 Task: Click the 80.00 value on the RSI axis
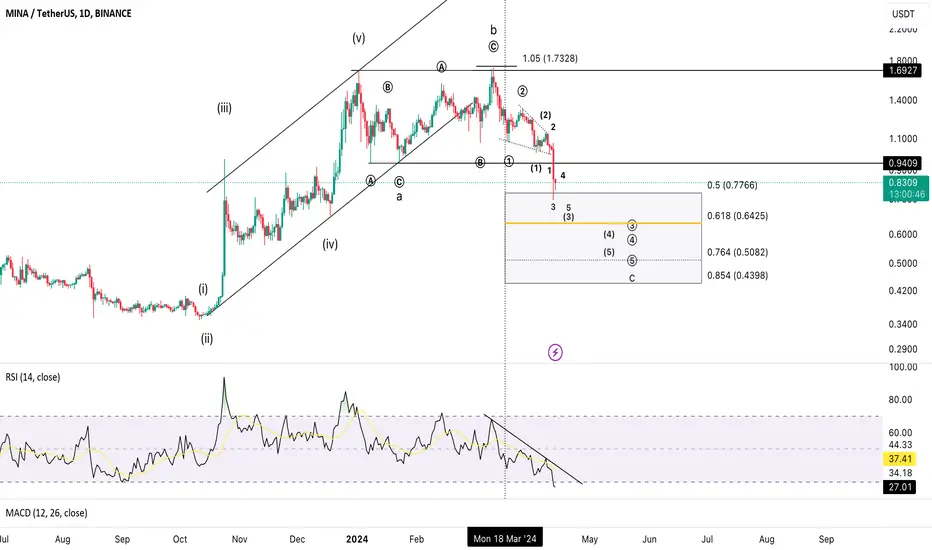[x=900, y=400]
